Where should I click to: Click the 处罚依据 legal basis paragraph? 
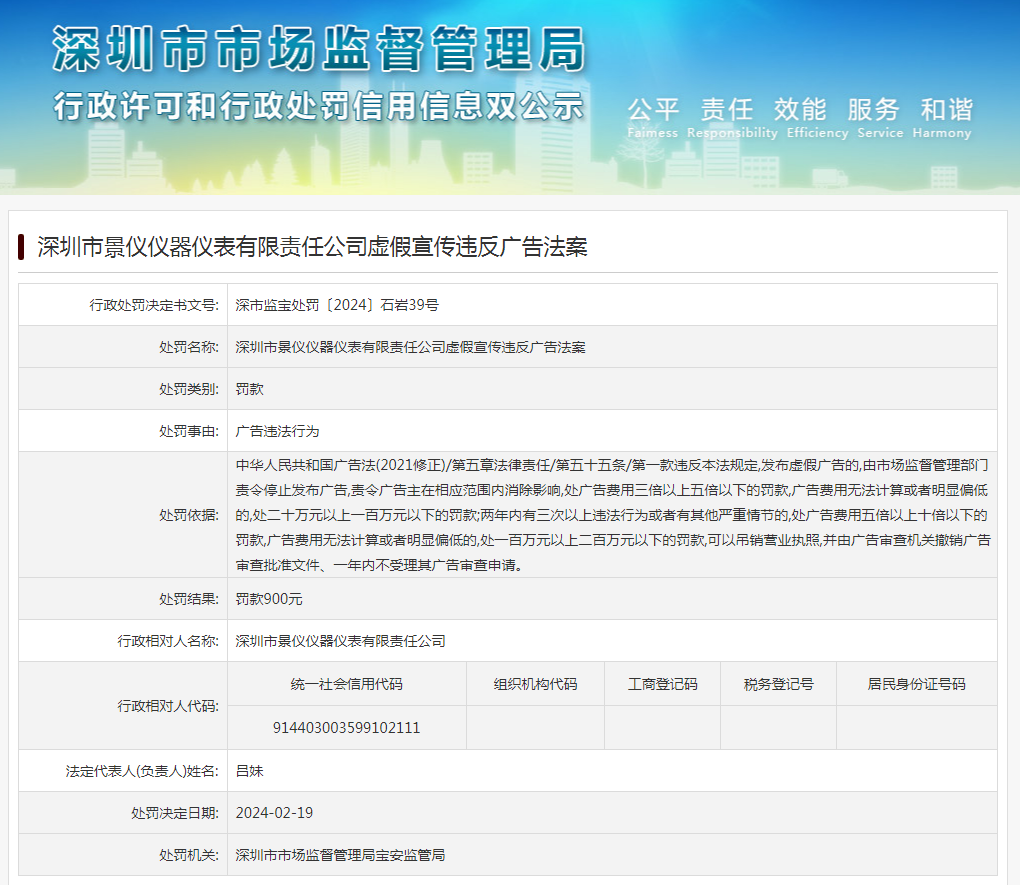[612, 515]
